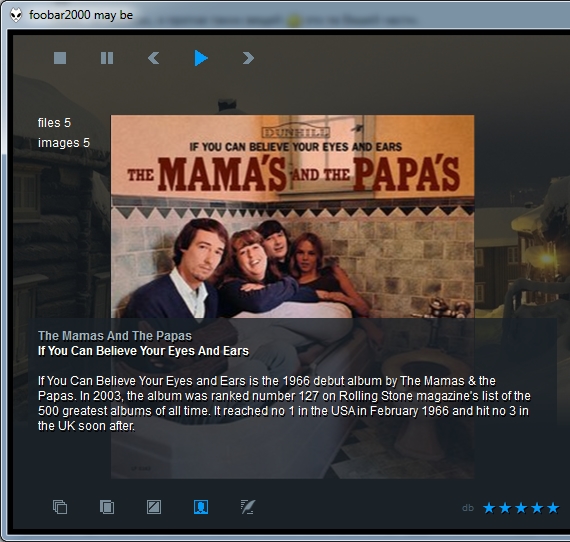Image resolution: width=570 pixels, height=542 pixels.
Task: Click the 'images 5' counter text
Action: click(x=64, y=143)
